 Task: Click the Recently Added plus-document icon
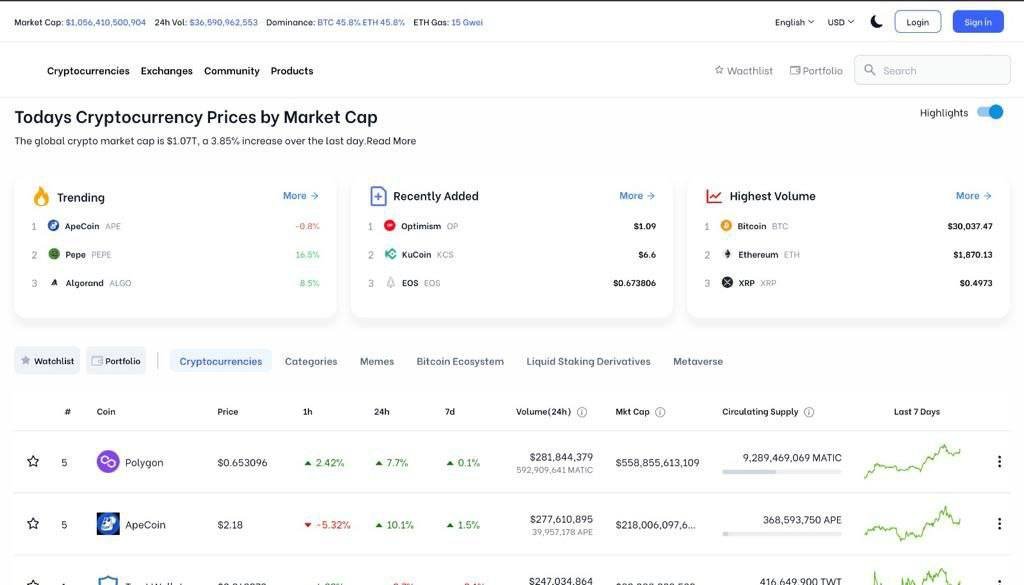[378, 196]
